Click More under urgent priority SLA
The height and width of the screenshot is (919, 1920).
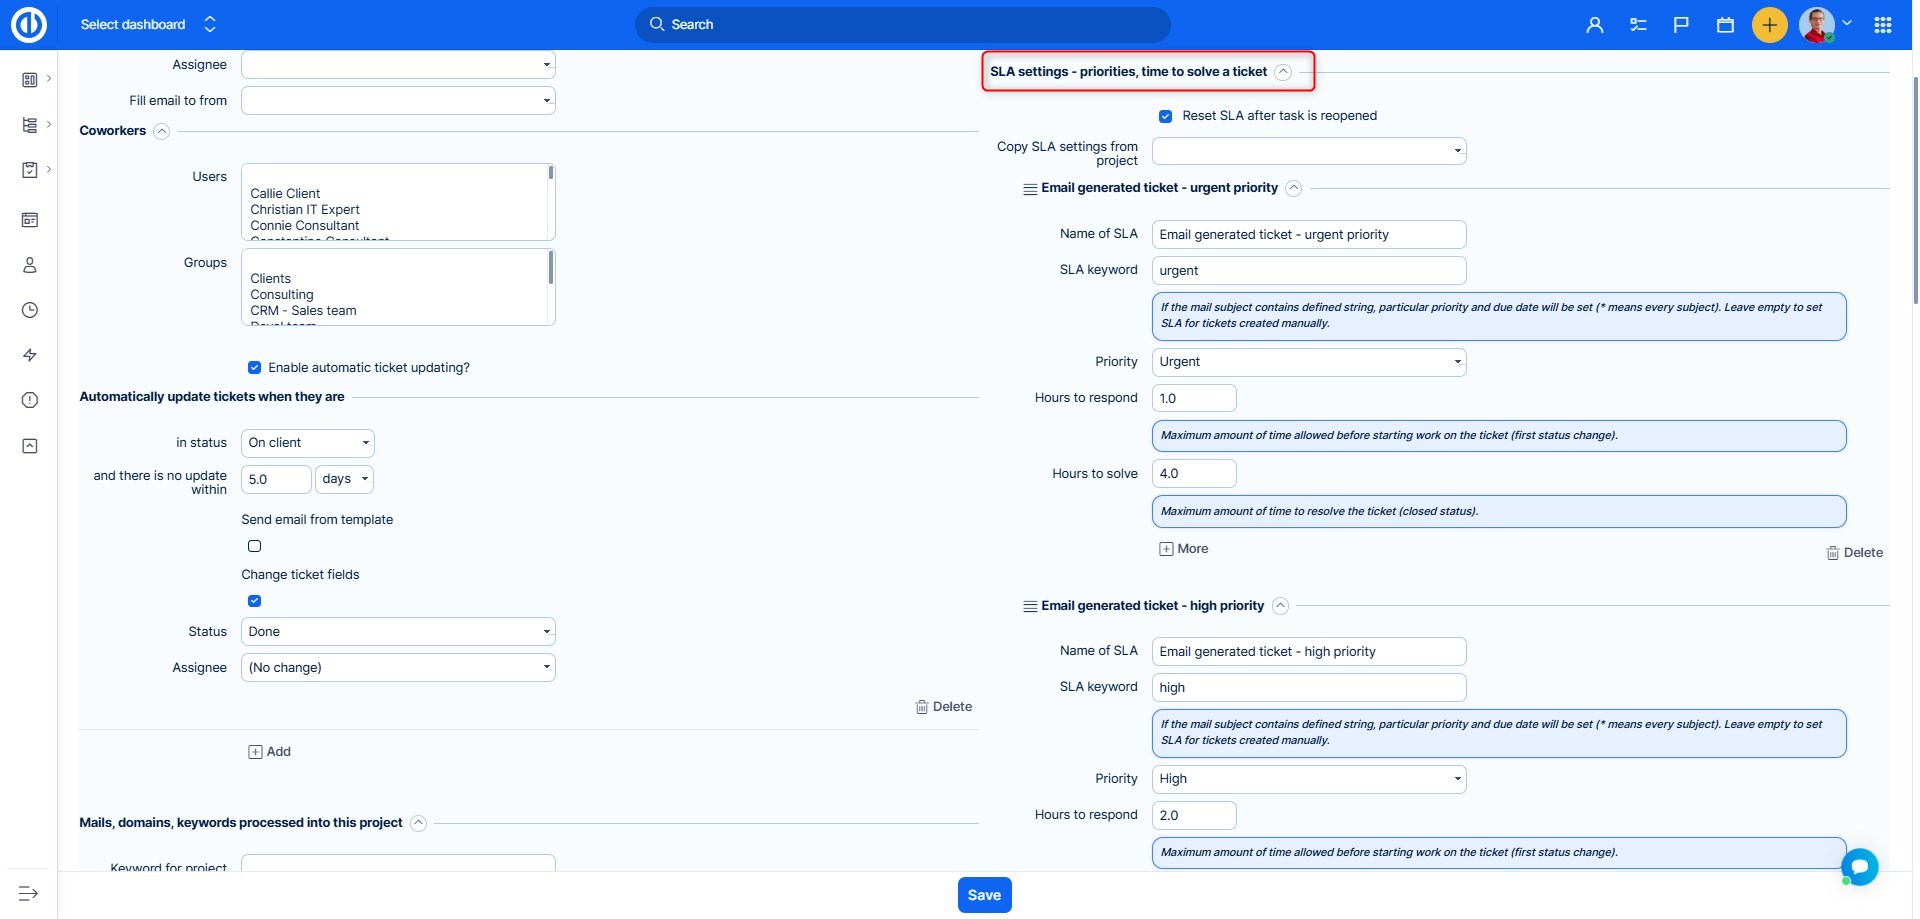point(1184,549)
